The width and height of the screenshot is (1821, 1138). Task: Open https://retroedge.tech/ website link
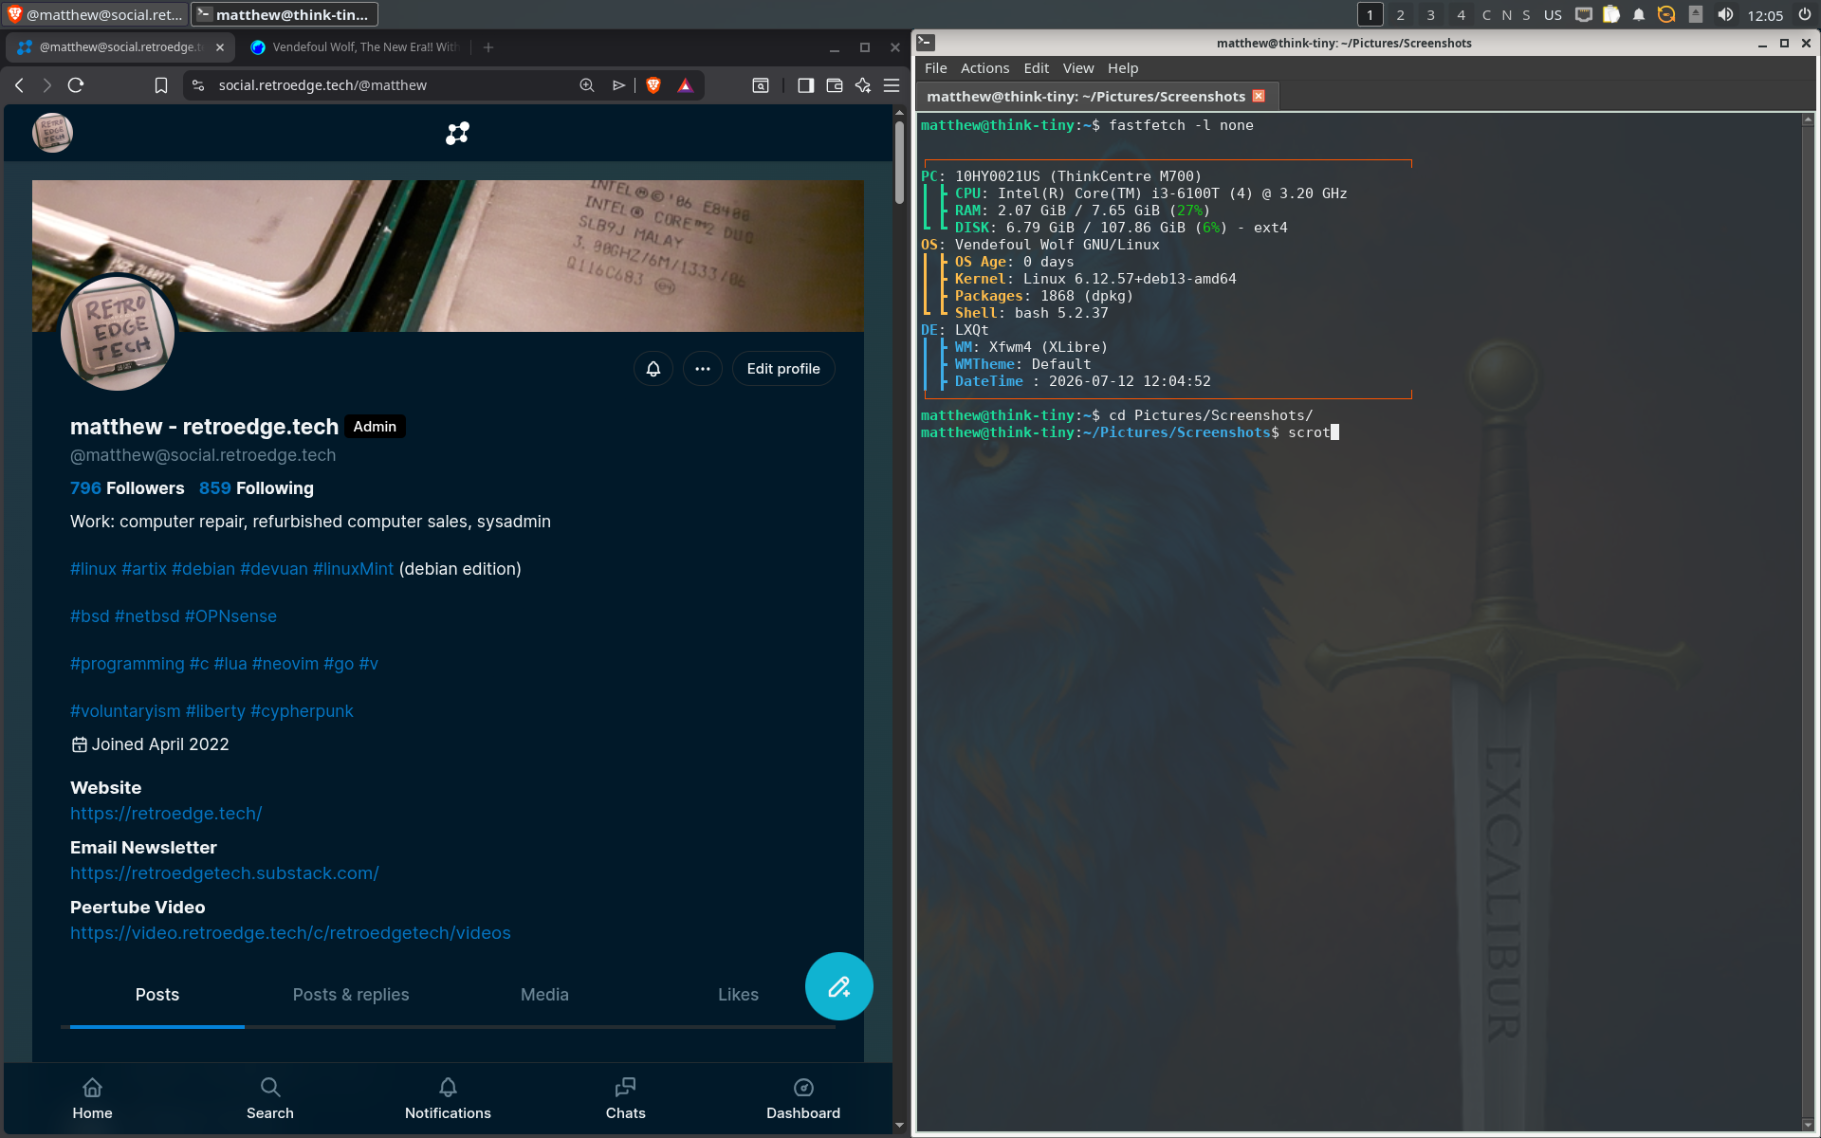pyautogui.click(x=166, y=814)
